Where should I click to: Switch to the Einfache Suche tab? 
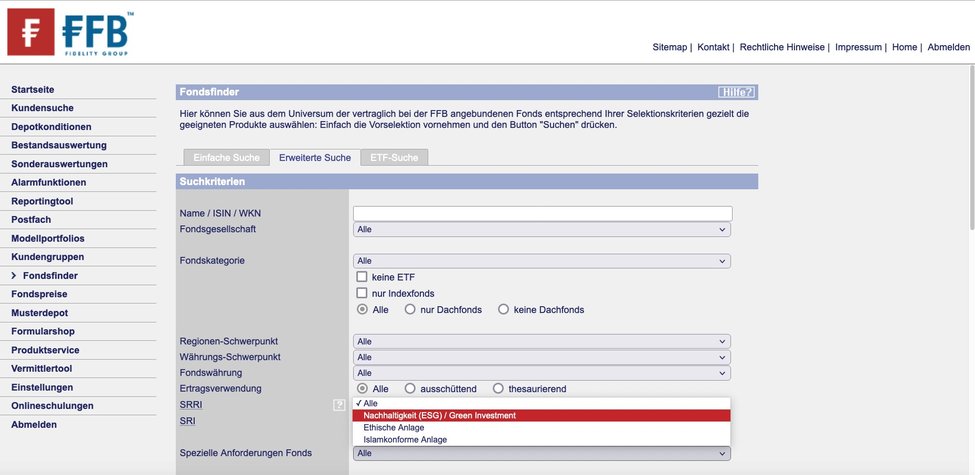tap(226, 157)
